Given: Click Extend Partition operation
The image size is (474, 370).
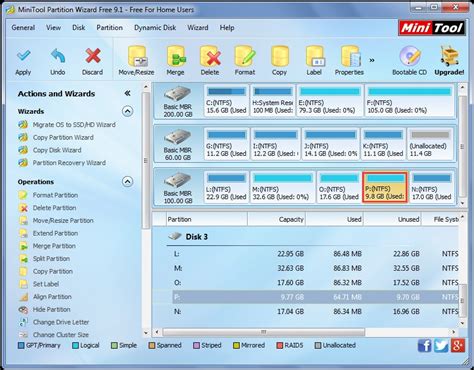Looking at the screenshot, I should click(49, 233).
